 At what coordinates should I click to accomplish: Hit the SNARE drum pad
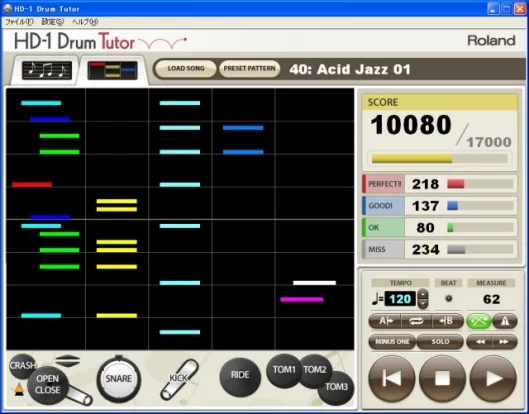pyautogui.click(x=118, y=379)
